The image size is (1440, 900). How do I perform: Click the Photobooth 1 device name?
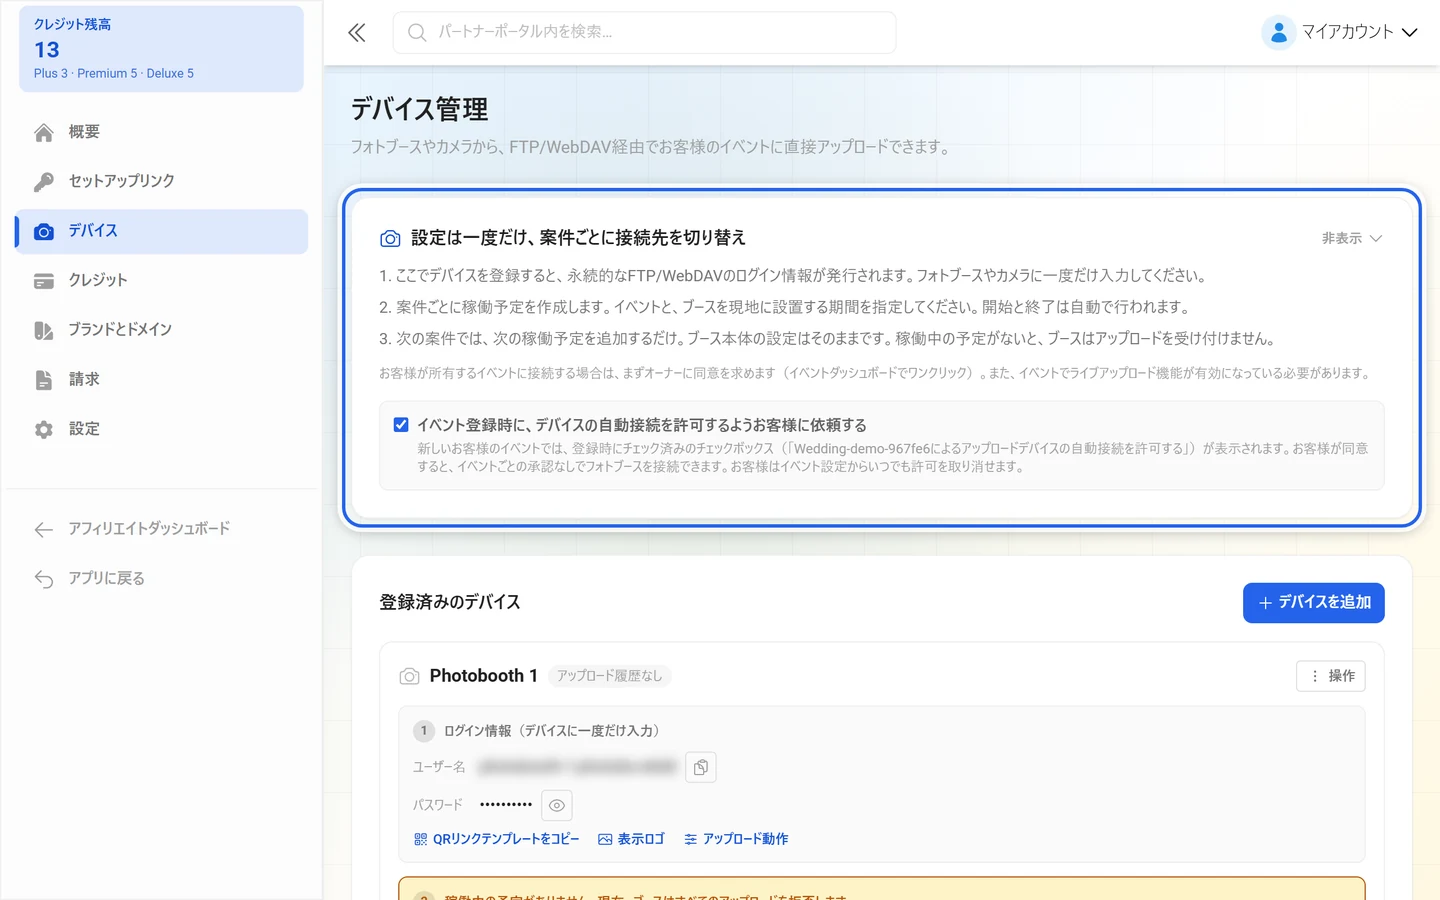484,676
